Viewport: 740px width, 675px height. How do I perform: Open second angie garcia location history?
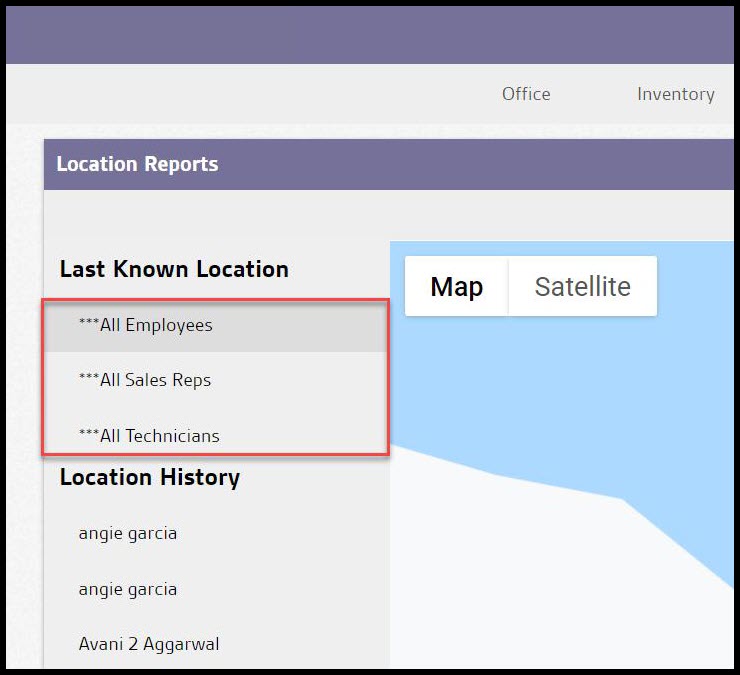128,589
